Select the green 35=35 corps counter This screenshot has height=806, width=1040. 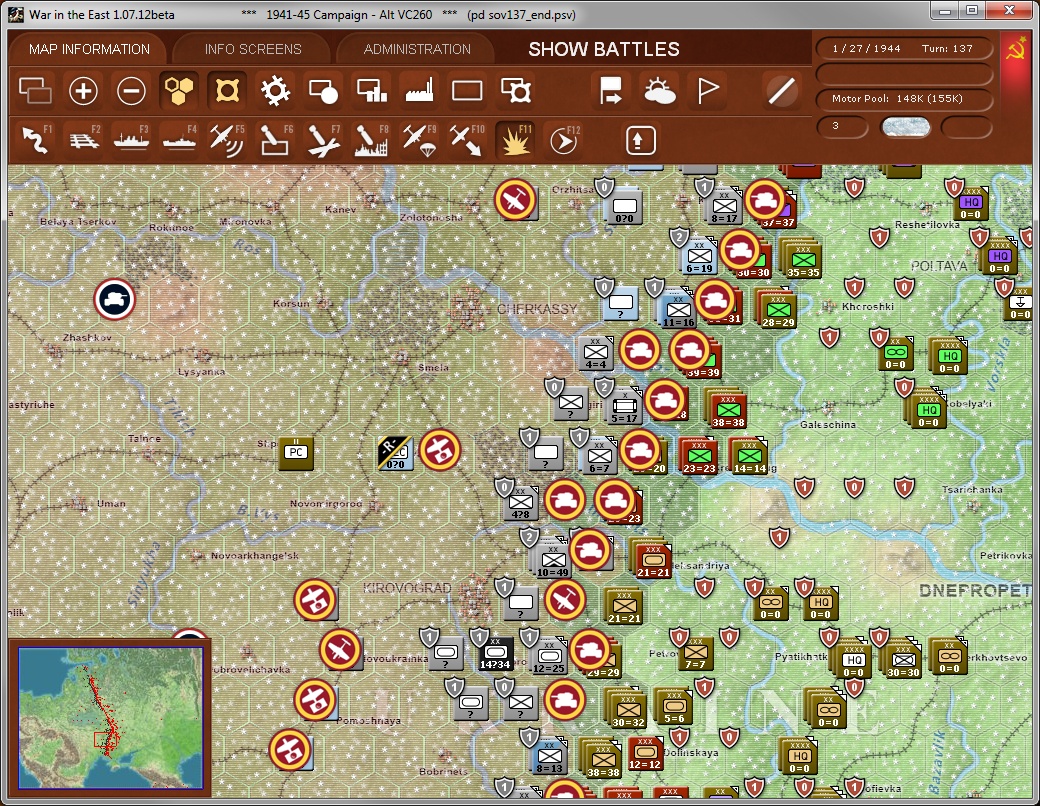(804, 260)
